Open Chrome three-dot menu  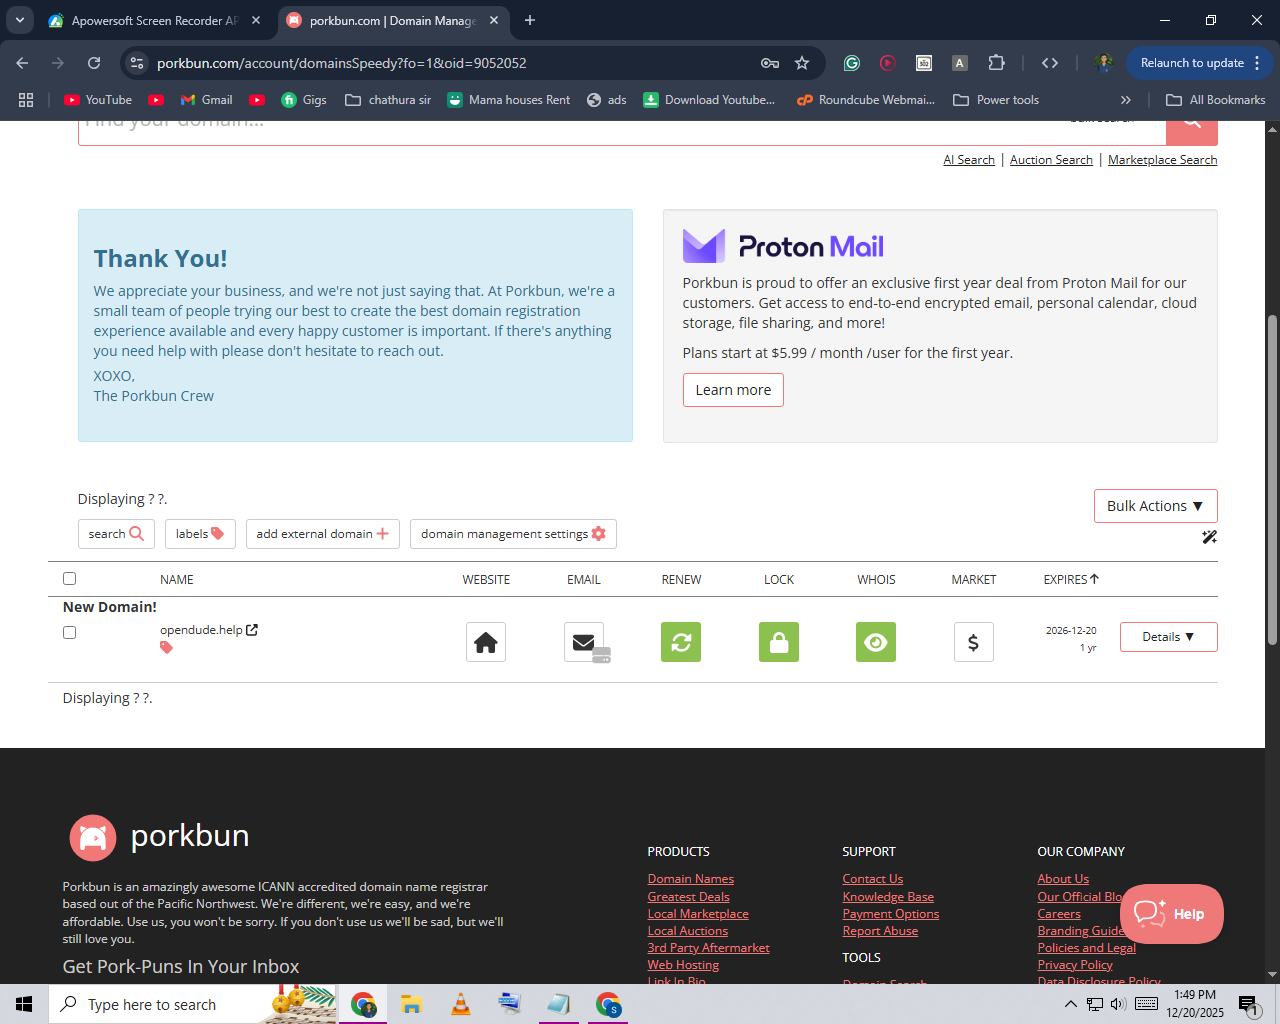coord(1257,63)
